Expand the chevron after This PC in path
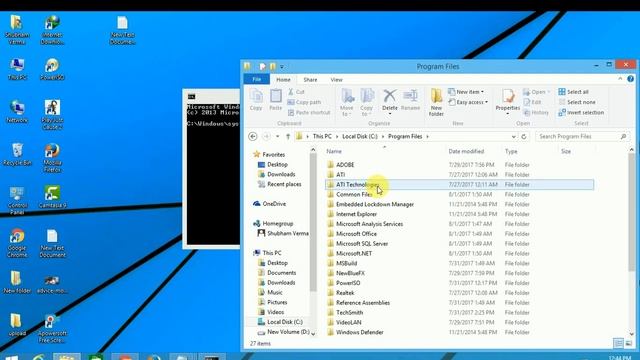The width and height of the screenshot is (640, 360). 338,136
